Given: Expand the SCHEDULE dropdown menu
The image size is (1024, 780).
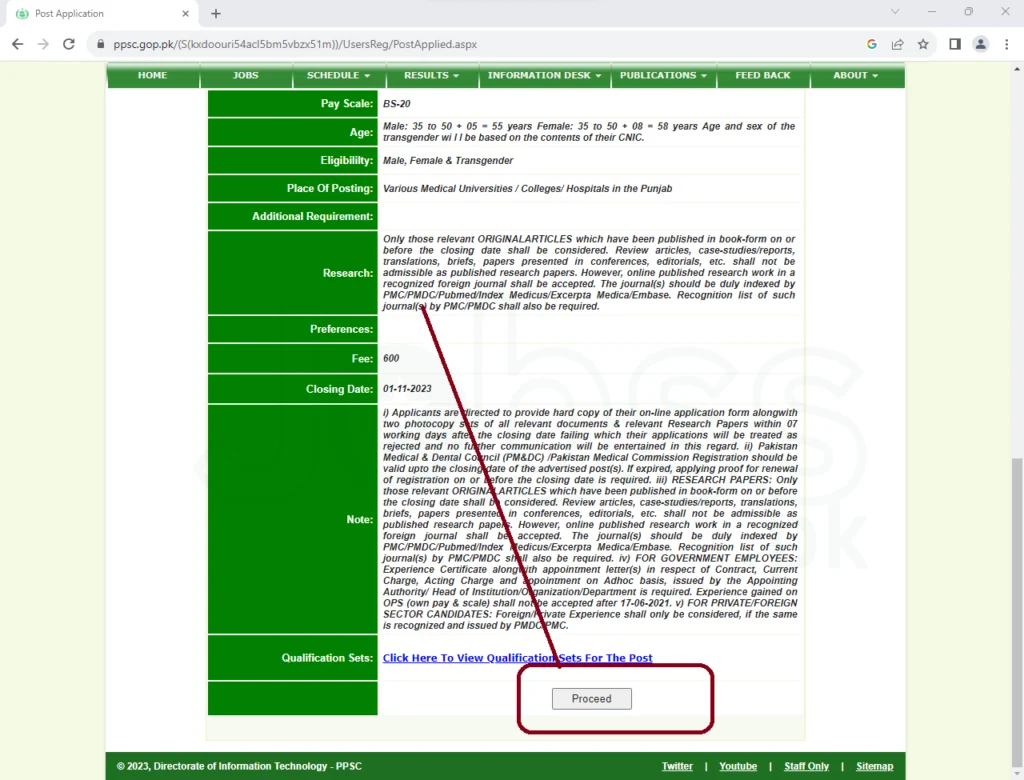Looking at the screenshot, I should coord(338,75).
